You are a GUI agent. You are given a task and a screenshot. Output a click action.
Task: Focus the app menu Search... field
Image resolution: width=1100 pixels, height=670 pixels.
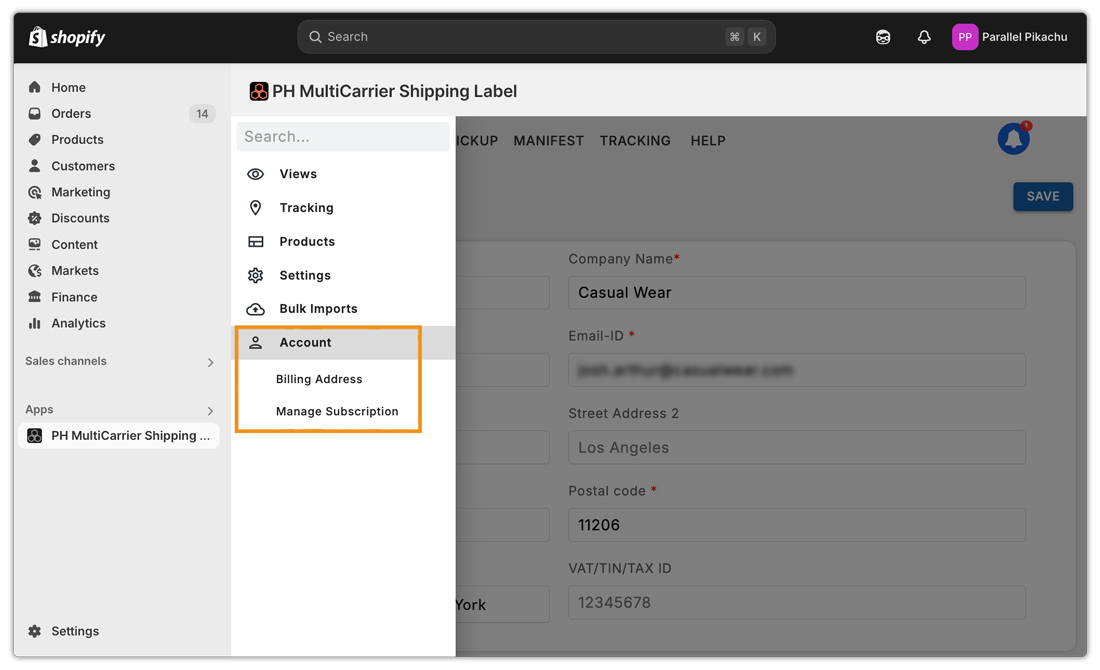343,137
